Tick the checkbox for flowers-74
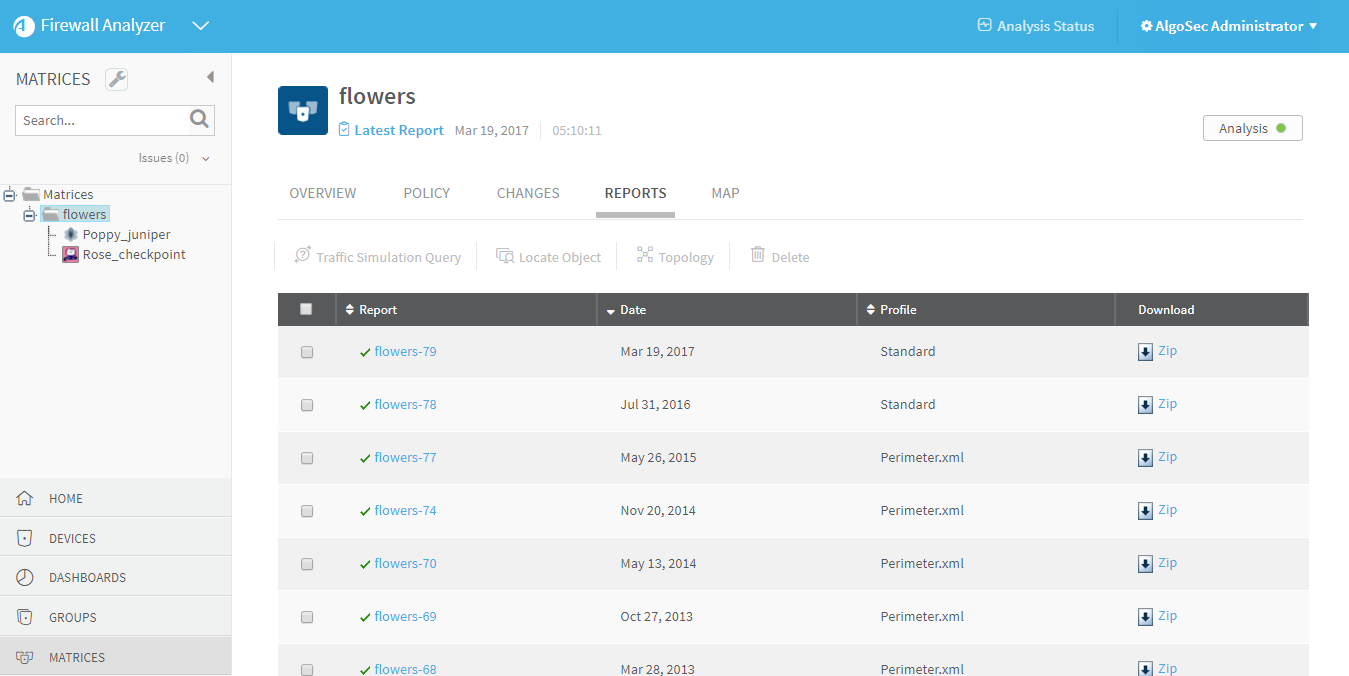The height and width of the screenshot is (676, 1349). coord(307,511)
